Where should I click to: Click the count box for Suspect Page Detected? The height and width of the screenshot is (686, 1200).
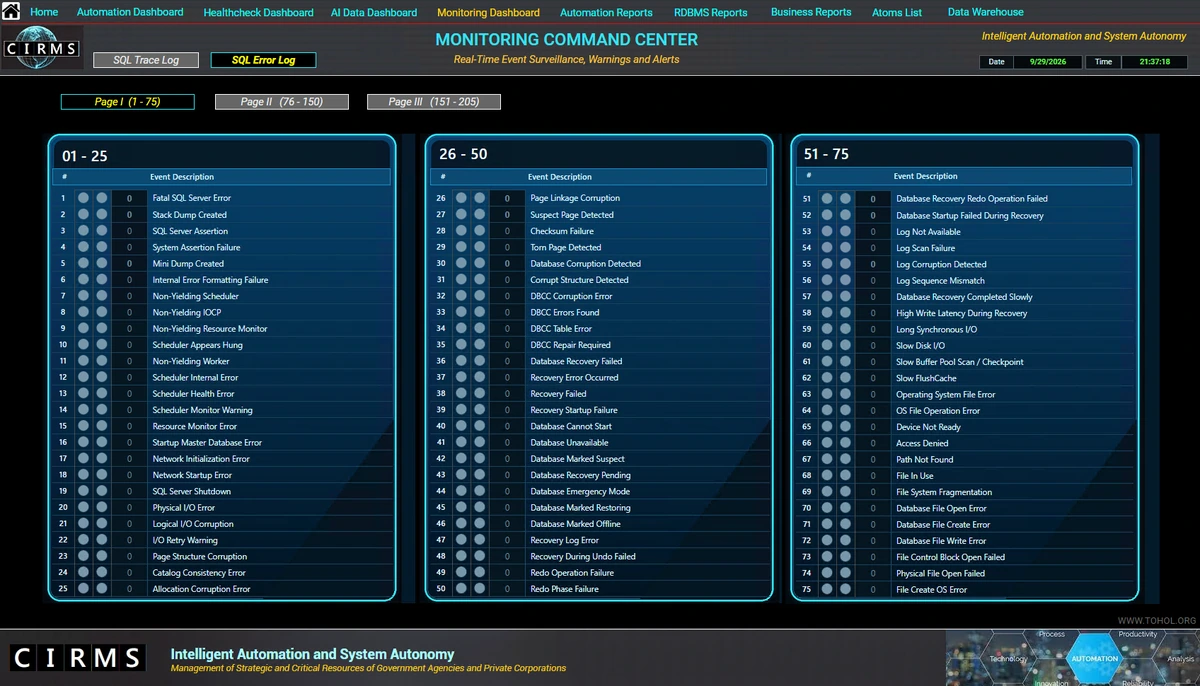tap(507, 214)
